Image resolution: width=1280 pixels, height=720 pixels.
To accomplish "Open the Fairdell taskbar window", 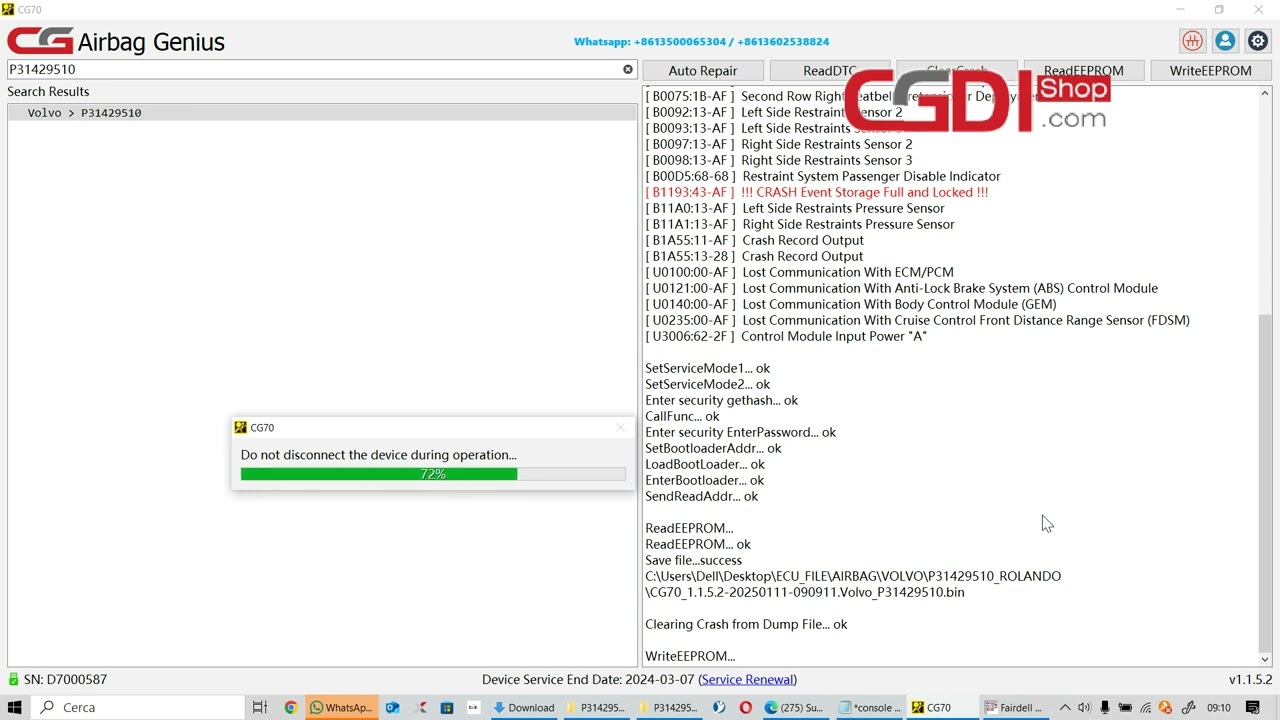I will [x=1015, y=707].
